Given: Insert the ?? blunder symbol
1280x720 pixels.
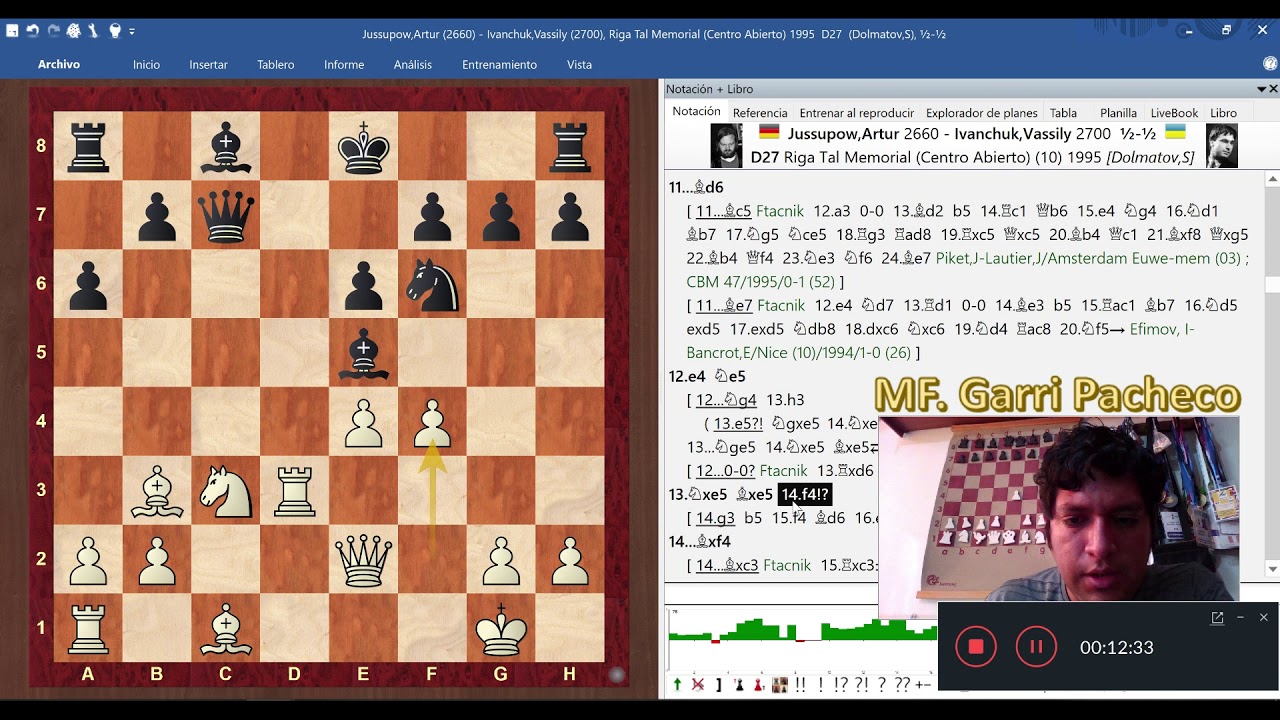Looking at the screenshot, I should [x=902, y=685].
